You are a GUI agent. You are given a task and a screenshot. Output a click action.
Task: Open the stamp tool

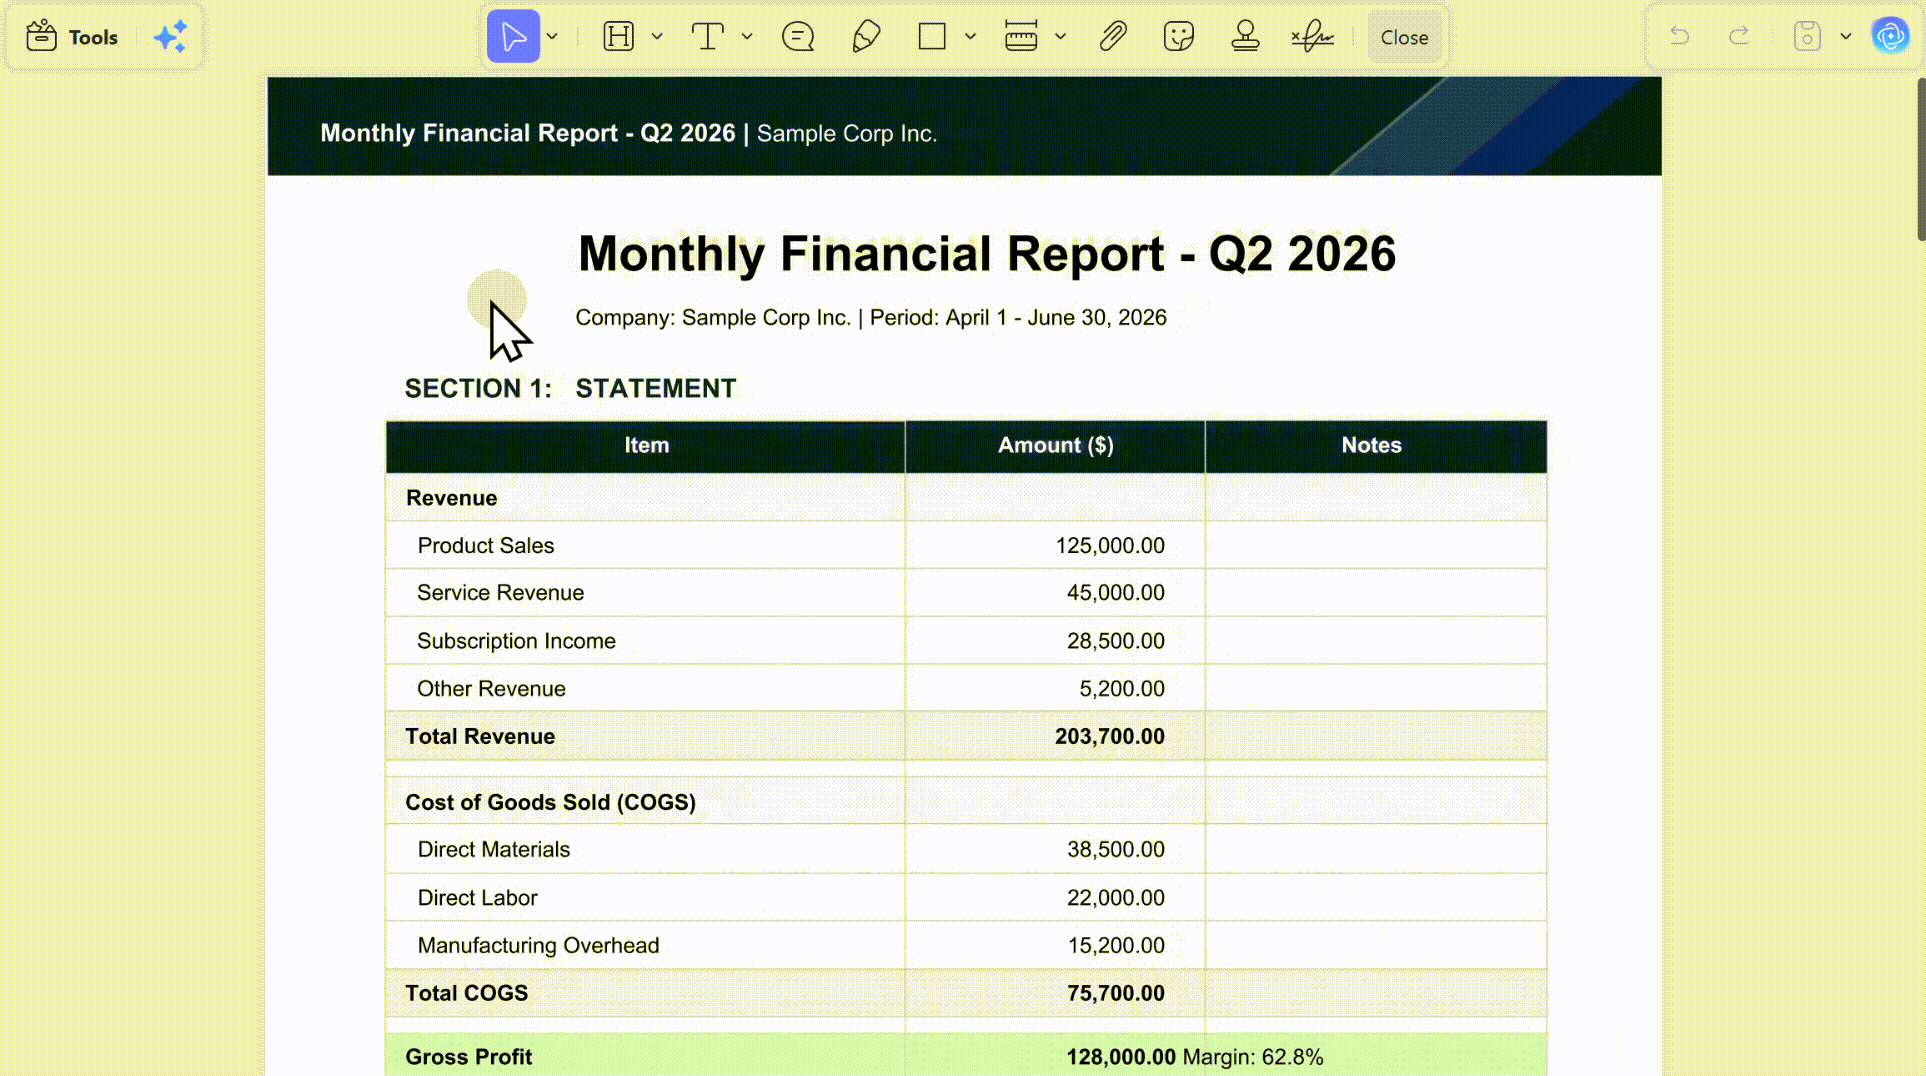pyautogui.click(x=1245, y=37)
